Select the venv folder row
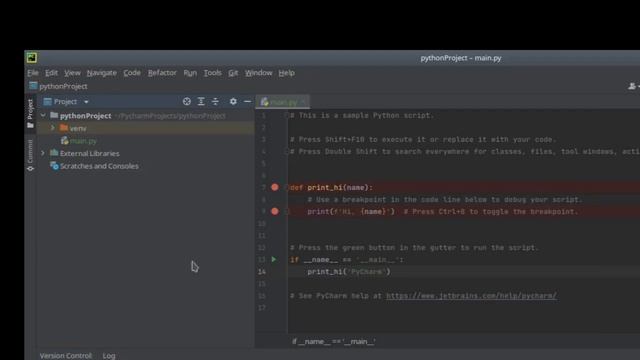Image resolution: width=640 pixels, height=360 pixels. click(x=146, y=128)
